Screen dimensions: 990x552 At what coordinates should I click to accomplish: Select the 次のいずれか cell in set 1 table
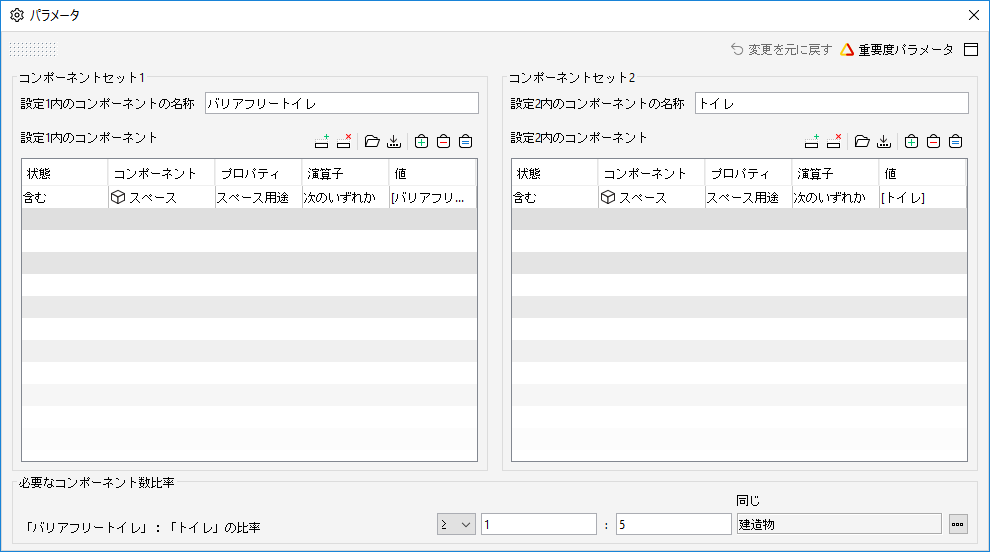345,198
